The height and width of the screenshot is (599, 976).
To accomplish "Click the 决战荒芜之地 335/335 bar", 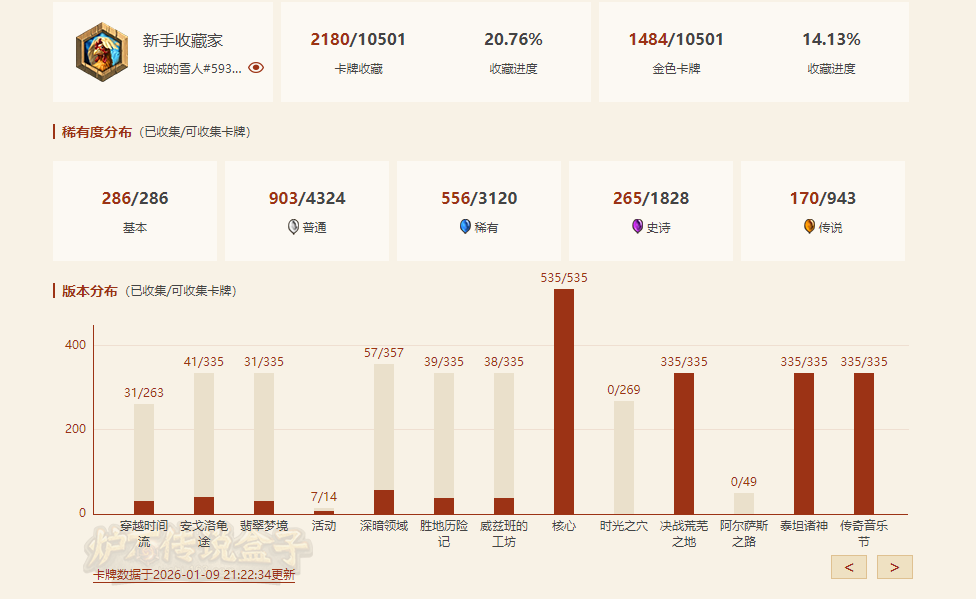I will click(684, 443).
